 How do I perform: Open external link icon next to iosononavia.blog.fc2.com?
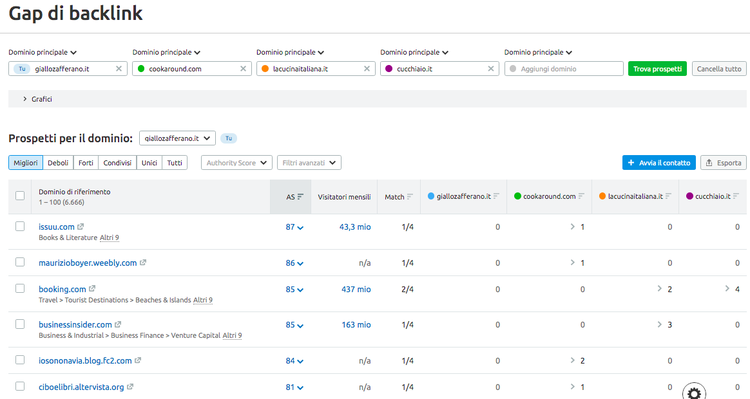click(138, 360)
